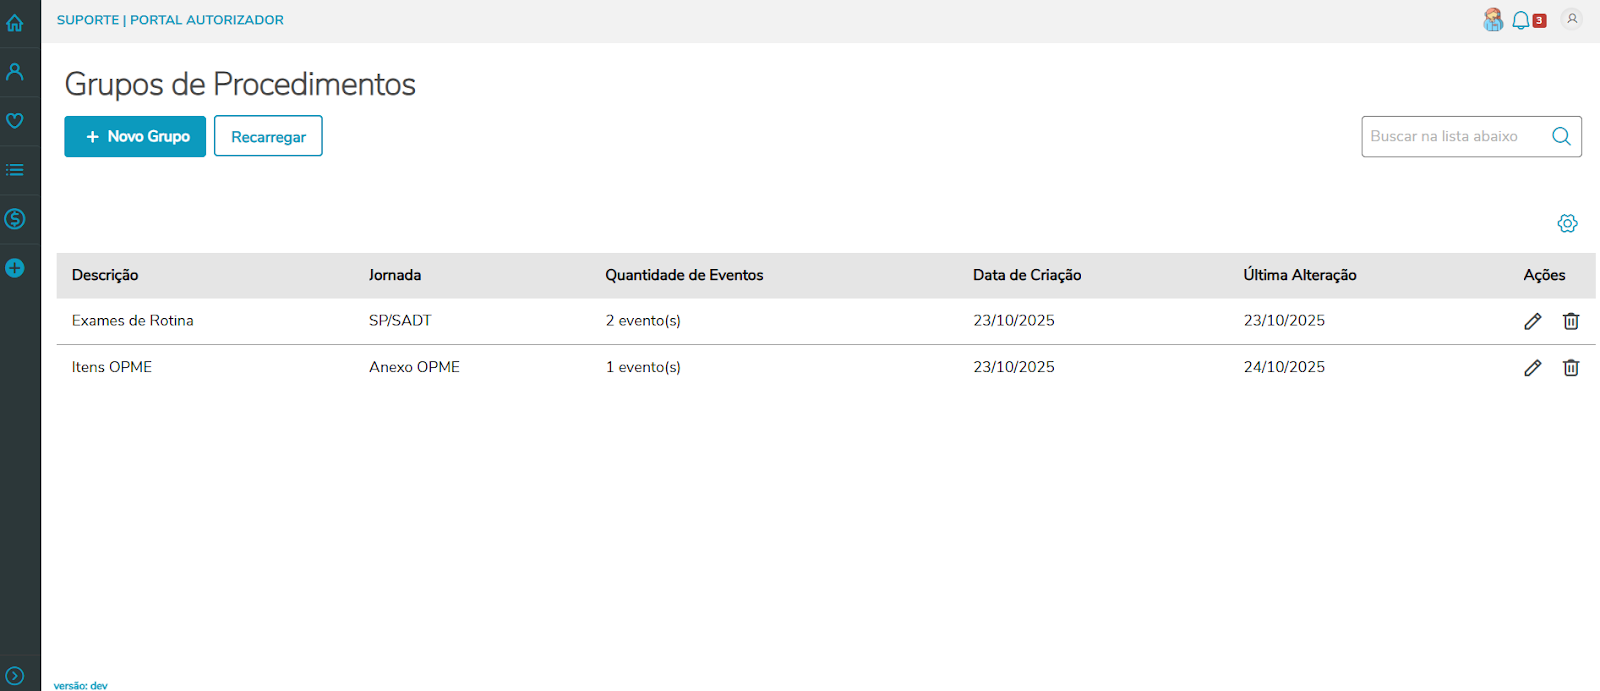
Task: Edit the Itens OPME group
Action: point(1533,368)
